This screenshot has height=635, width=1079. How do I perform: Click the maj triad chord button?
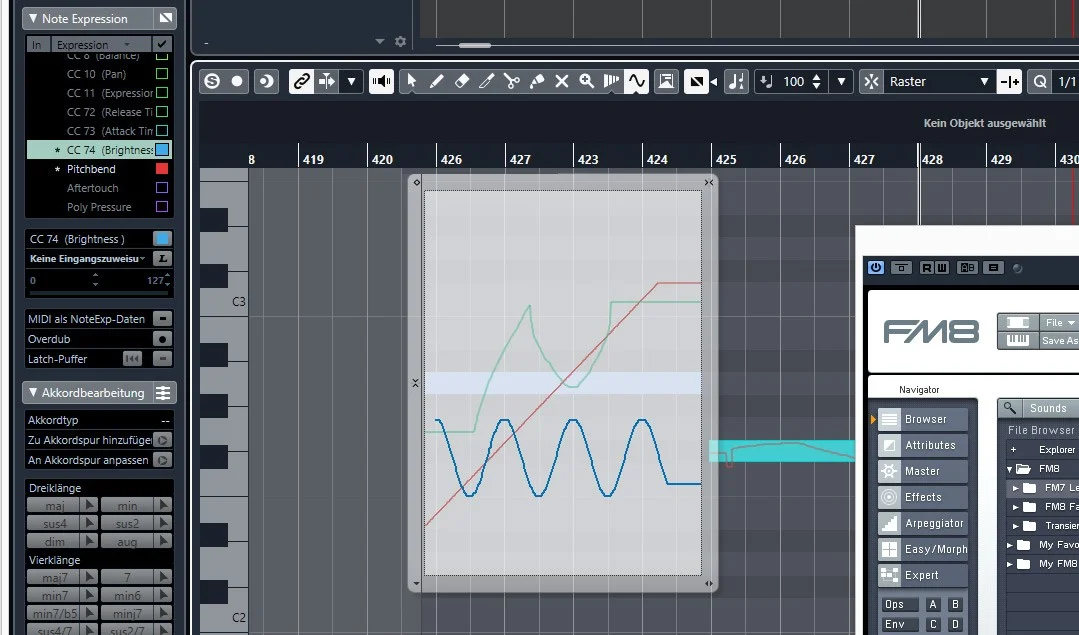click(55, 505)
